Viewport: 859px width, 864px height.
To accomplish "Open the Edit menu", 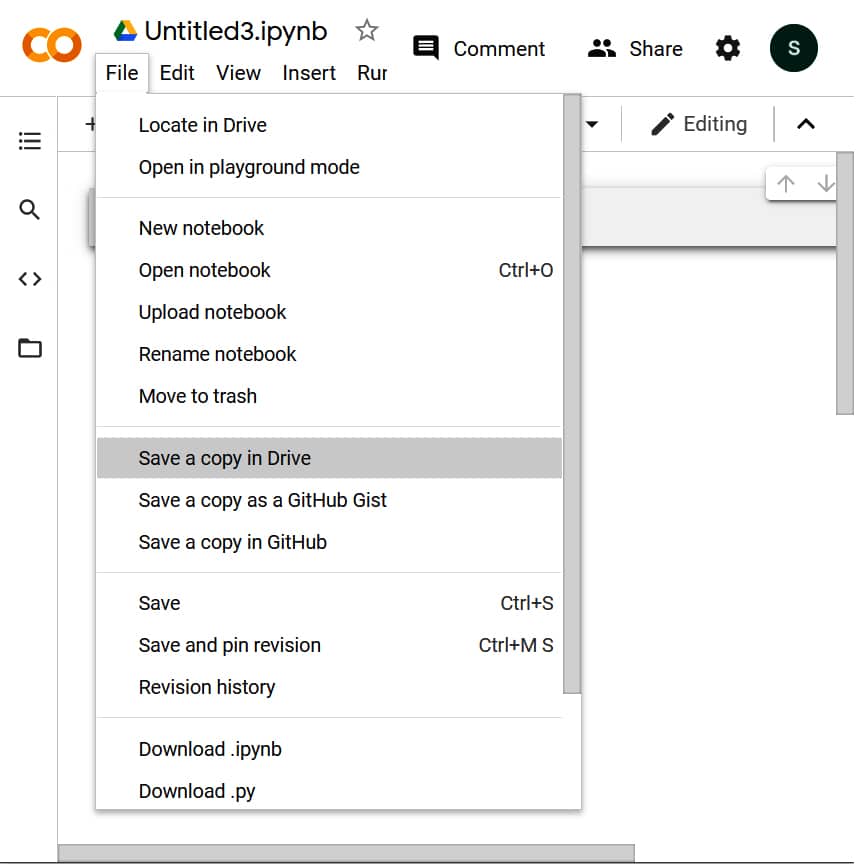I will click(x=177, y=73).
